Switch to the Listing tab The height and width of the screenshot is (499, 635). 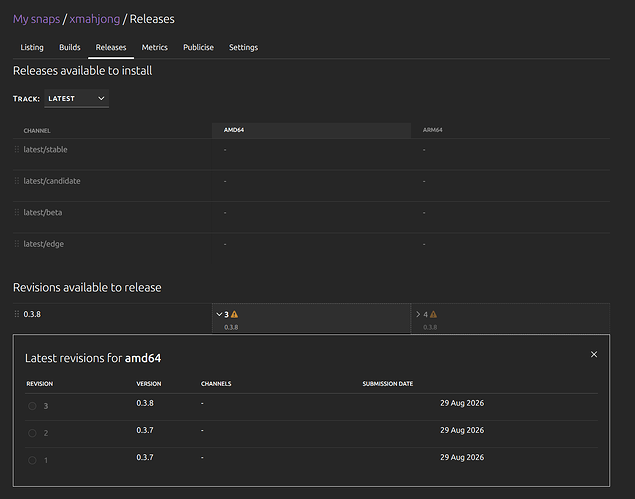point(32,47)
